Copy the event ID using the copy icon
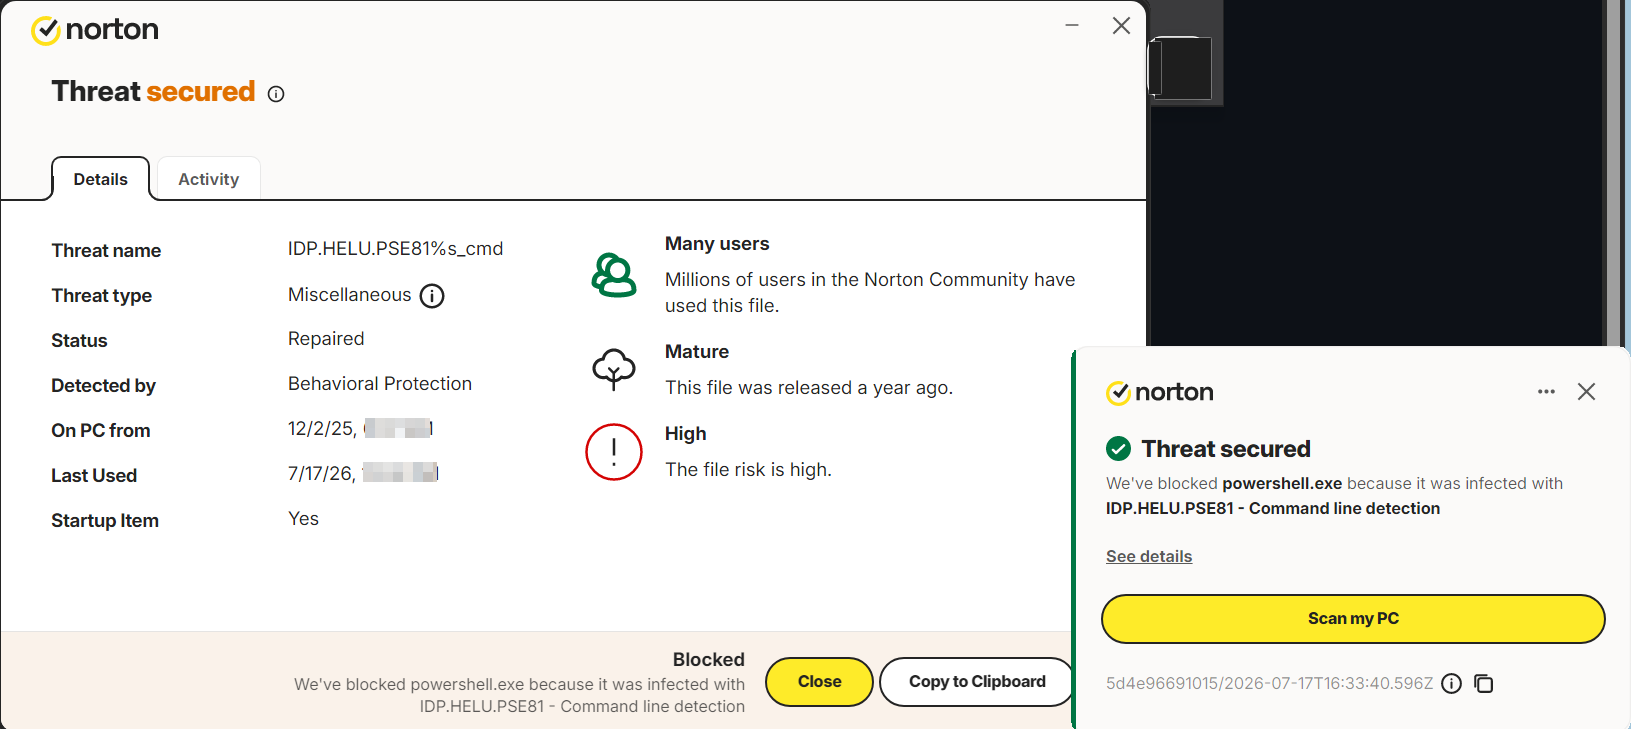 (1484, 684)
